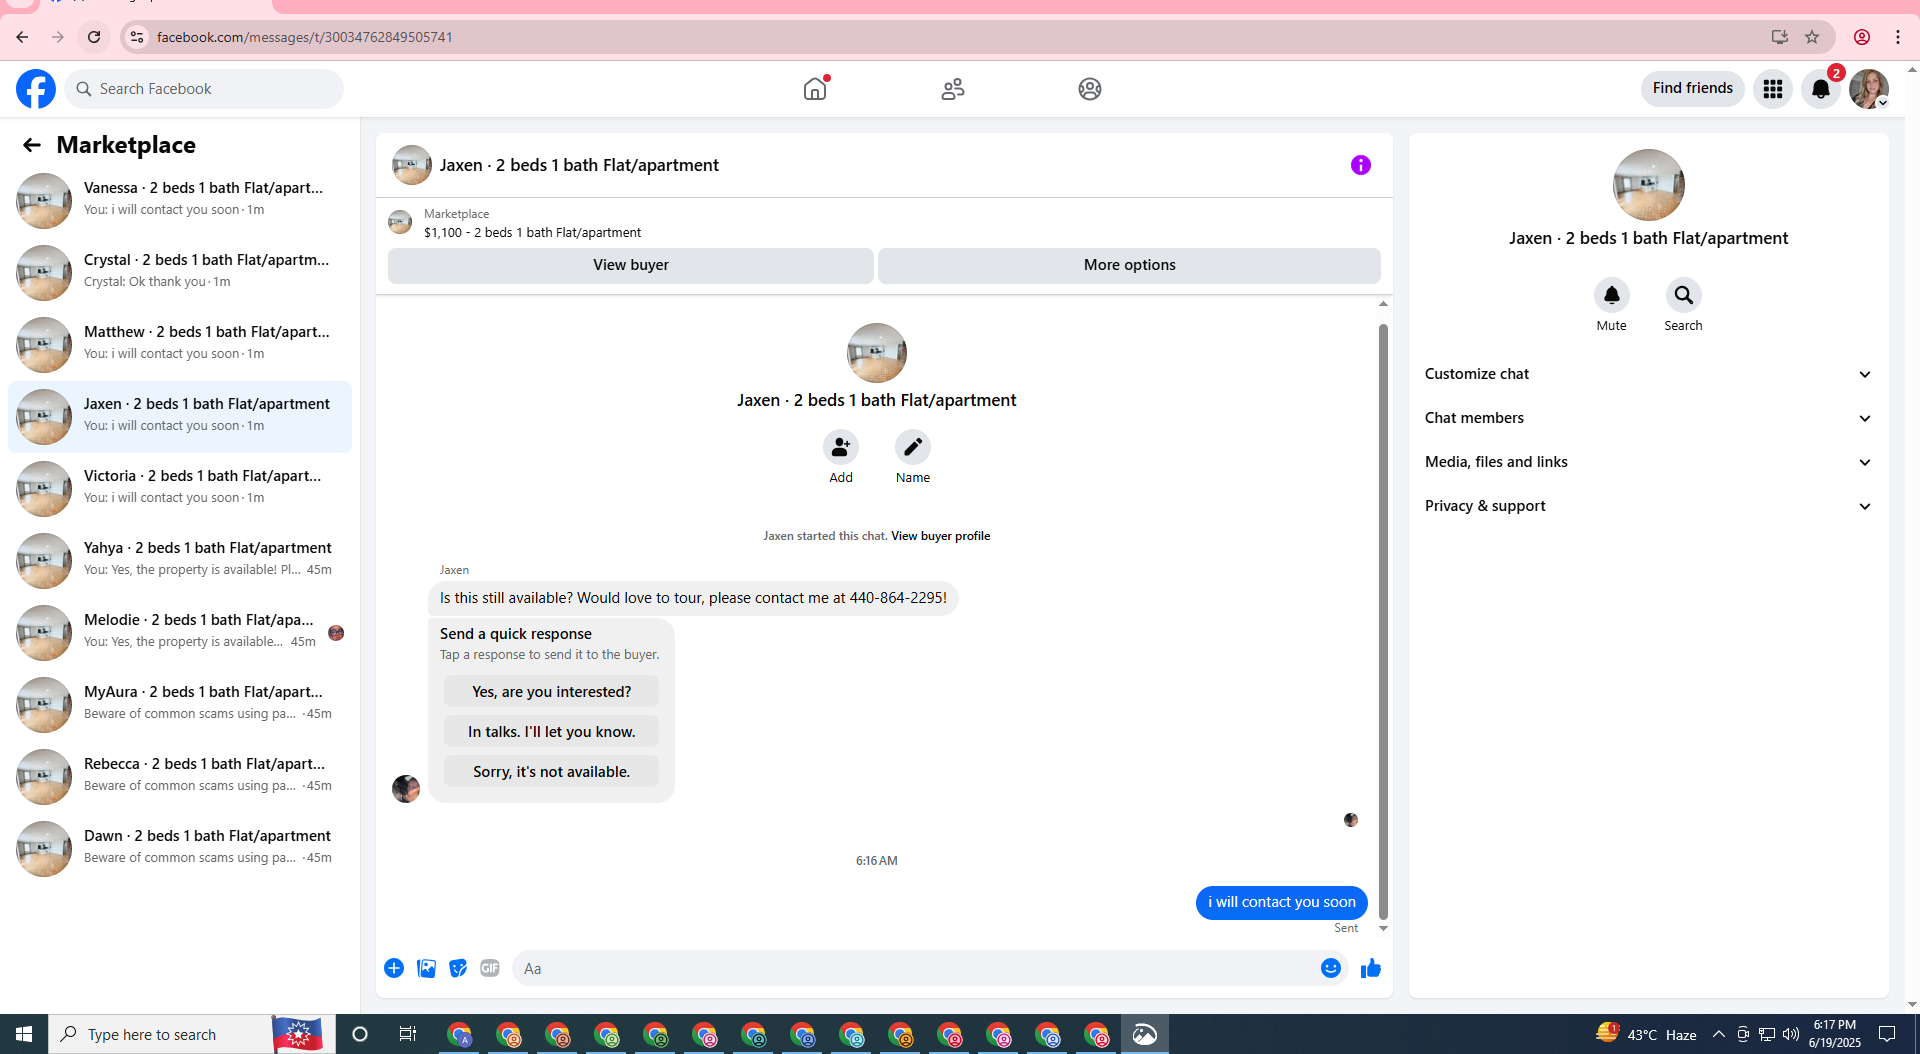Open the Yahya conversation
This screenshot has width=1920, height=1054.
[180, 561]
